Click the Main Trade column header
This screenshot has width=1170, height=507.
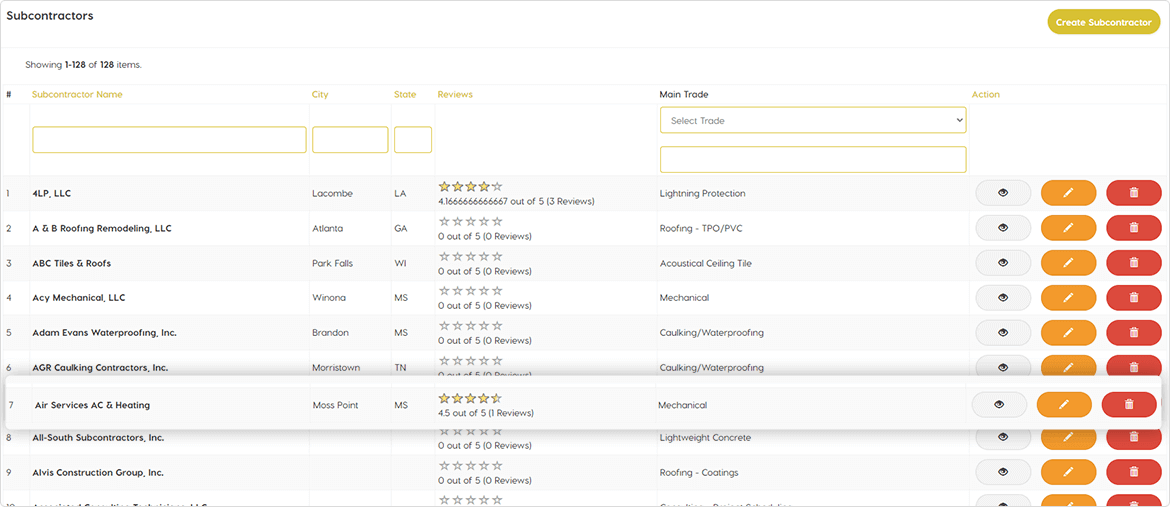(x=684, y=95)
